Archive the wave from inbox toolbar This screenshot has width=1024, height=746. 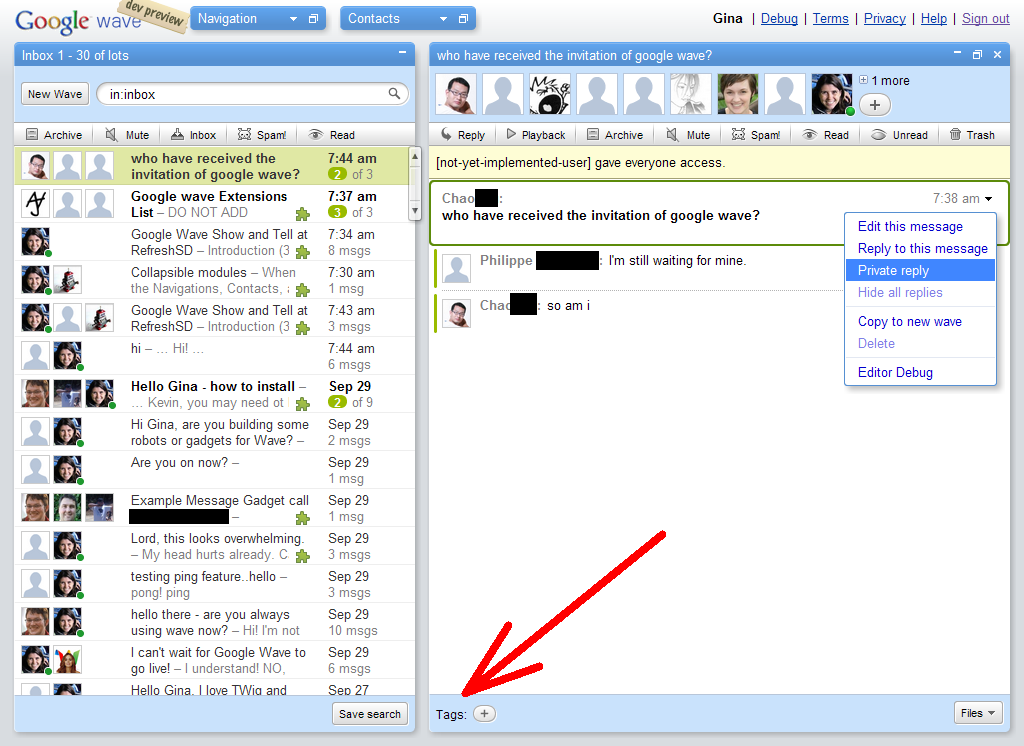54,135
